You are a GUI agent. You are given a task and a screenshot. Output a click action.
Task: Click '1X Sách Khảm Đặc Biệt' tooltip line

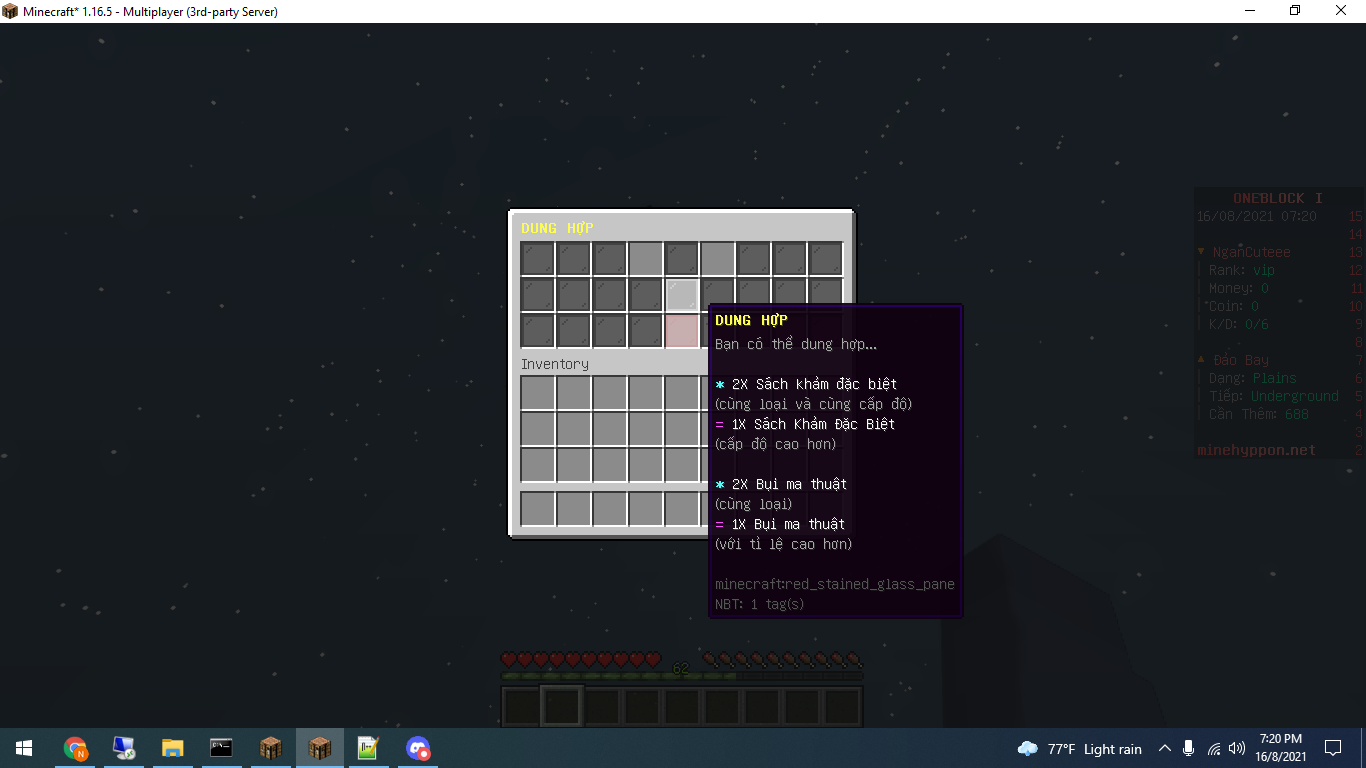pyautogui.click(x=813, y=424)
